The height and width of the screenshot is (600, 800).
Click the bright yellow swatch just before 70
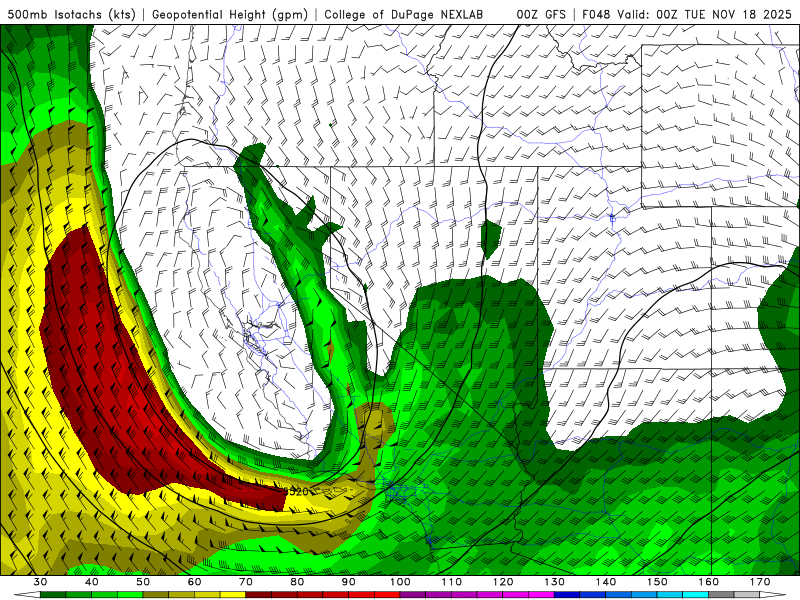click(x=233, y=595)
